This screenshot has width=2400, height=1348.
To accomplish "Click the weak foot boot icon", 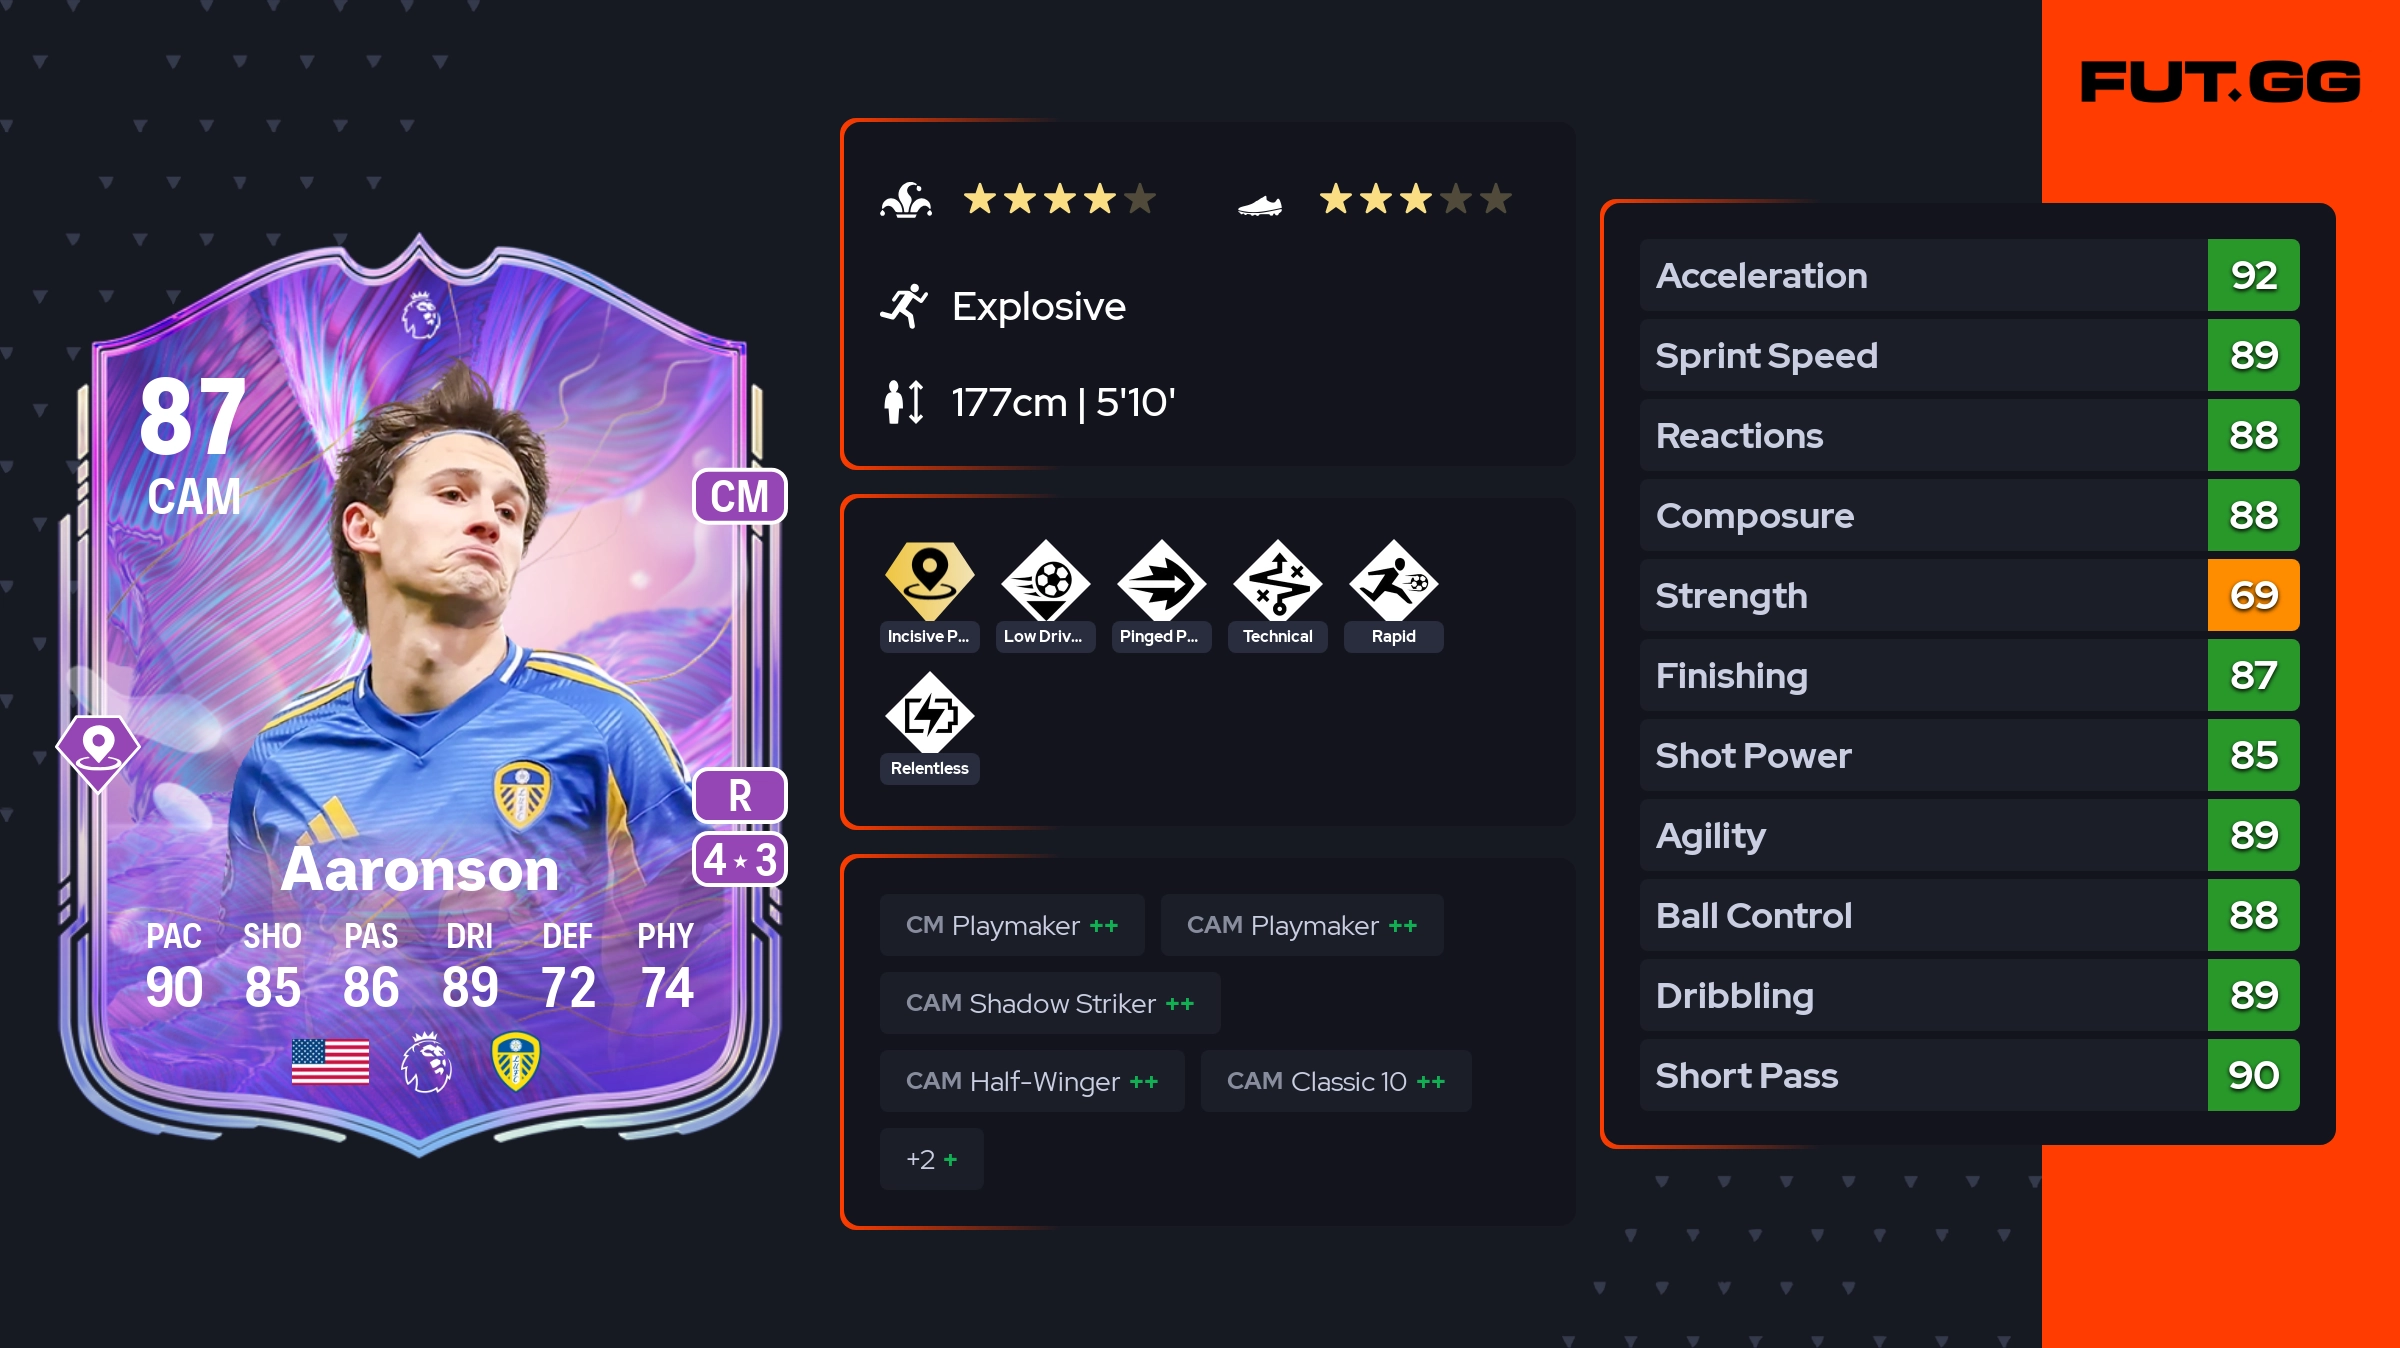I will point(1260,205).
